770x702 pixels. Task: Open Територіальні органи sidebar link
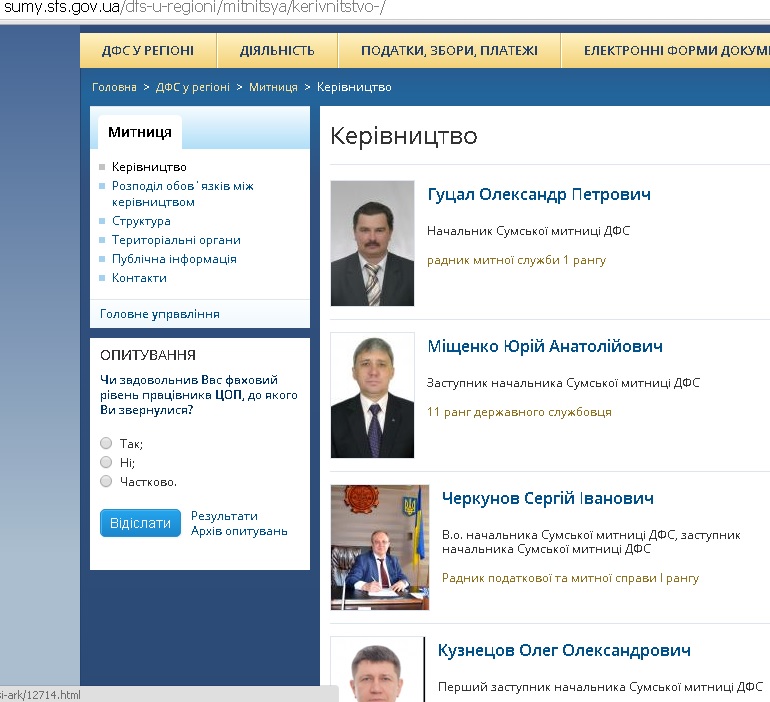176,240
